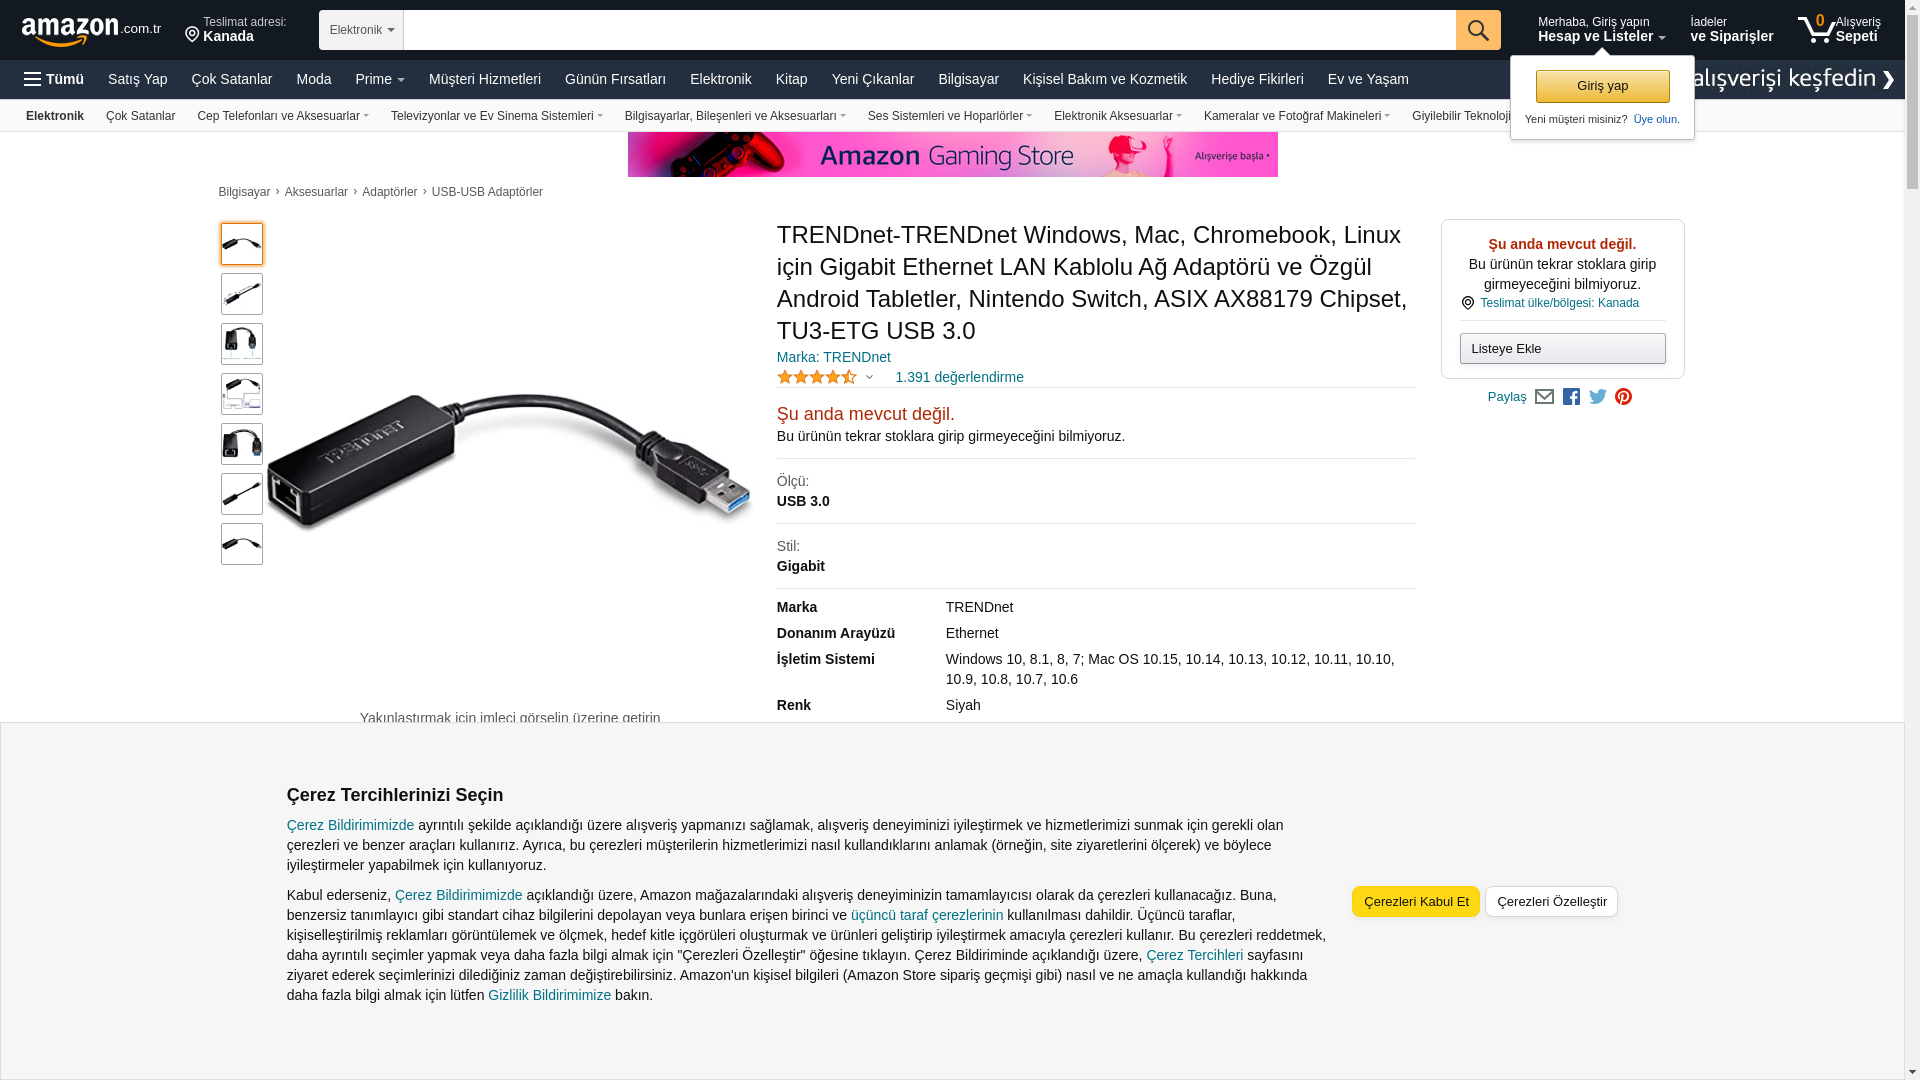Share product on Facebook icon
1920x1080 pixels.
click(x=1571, y=397)
